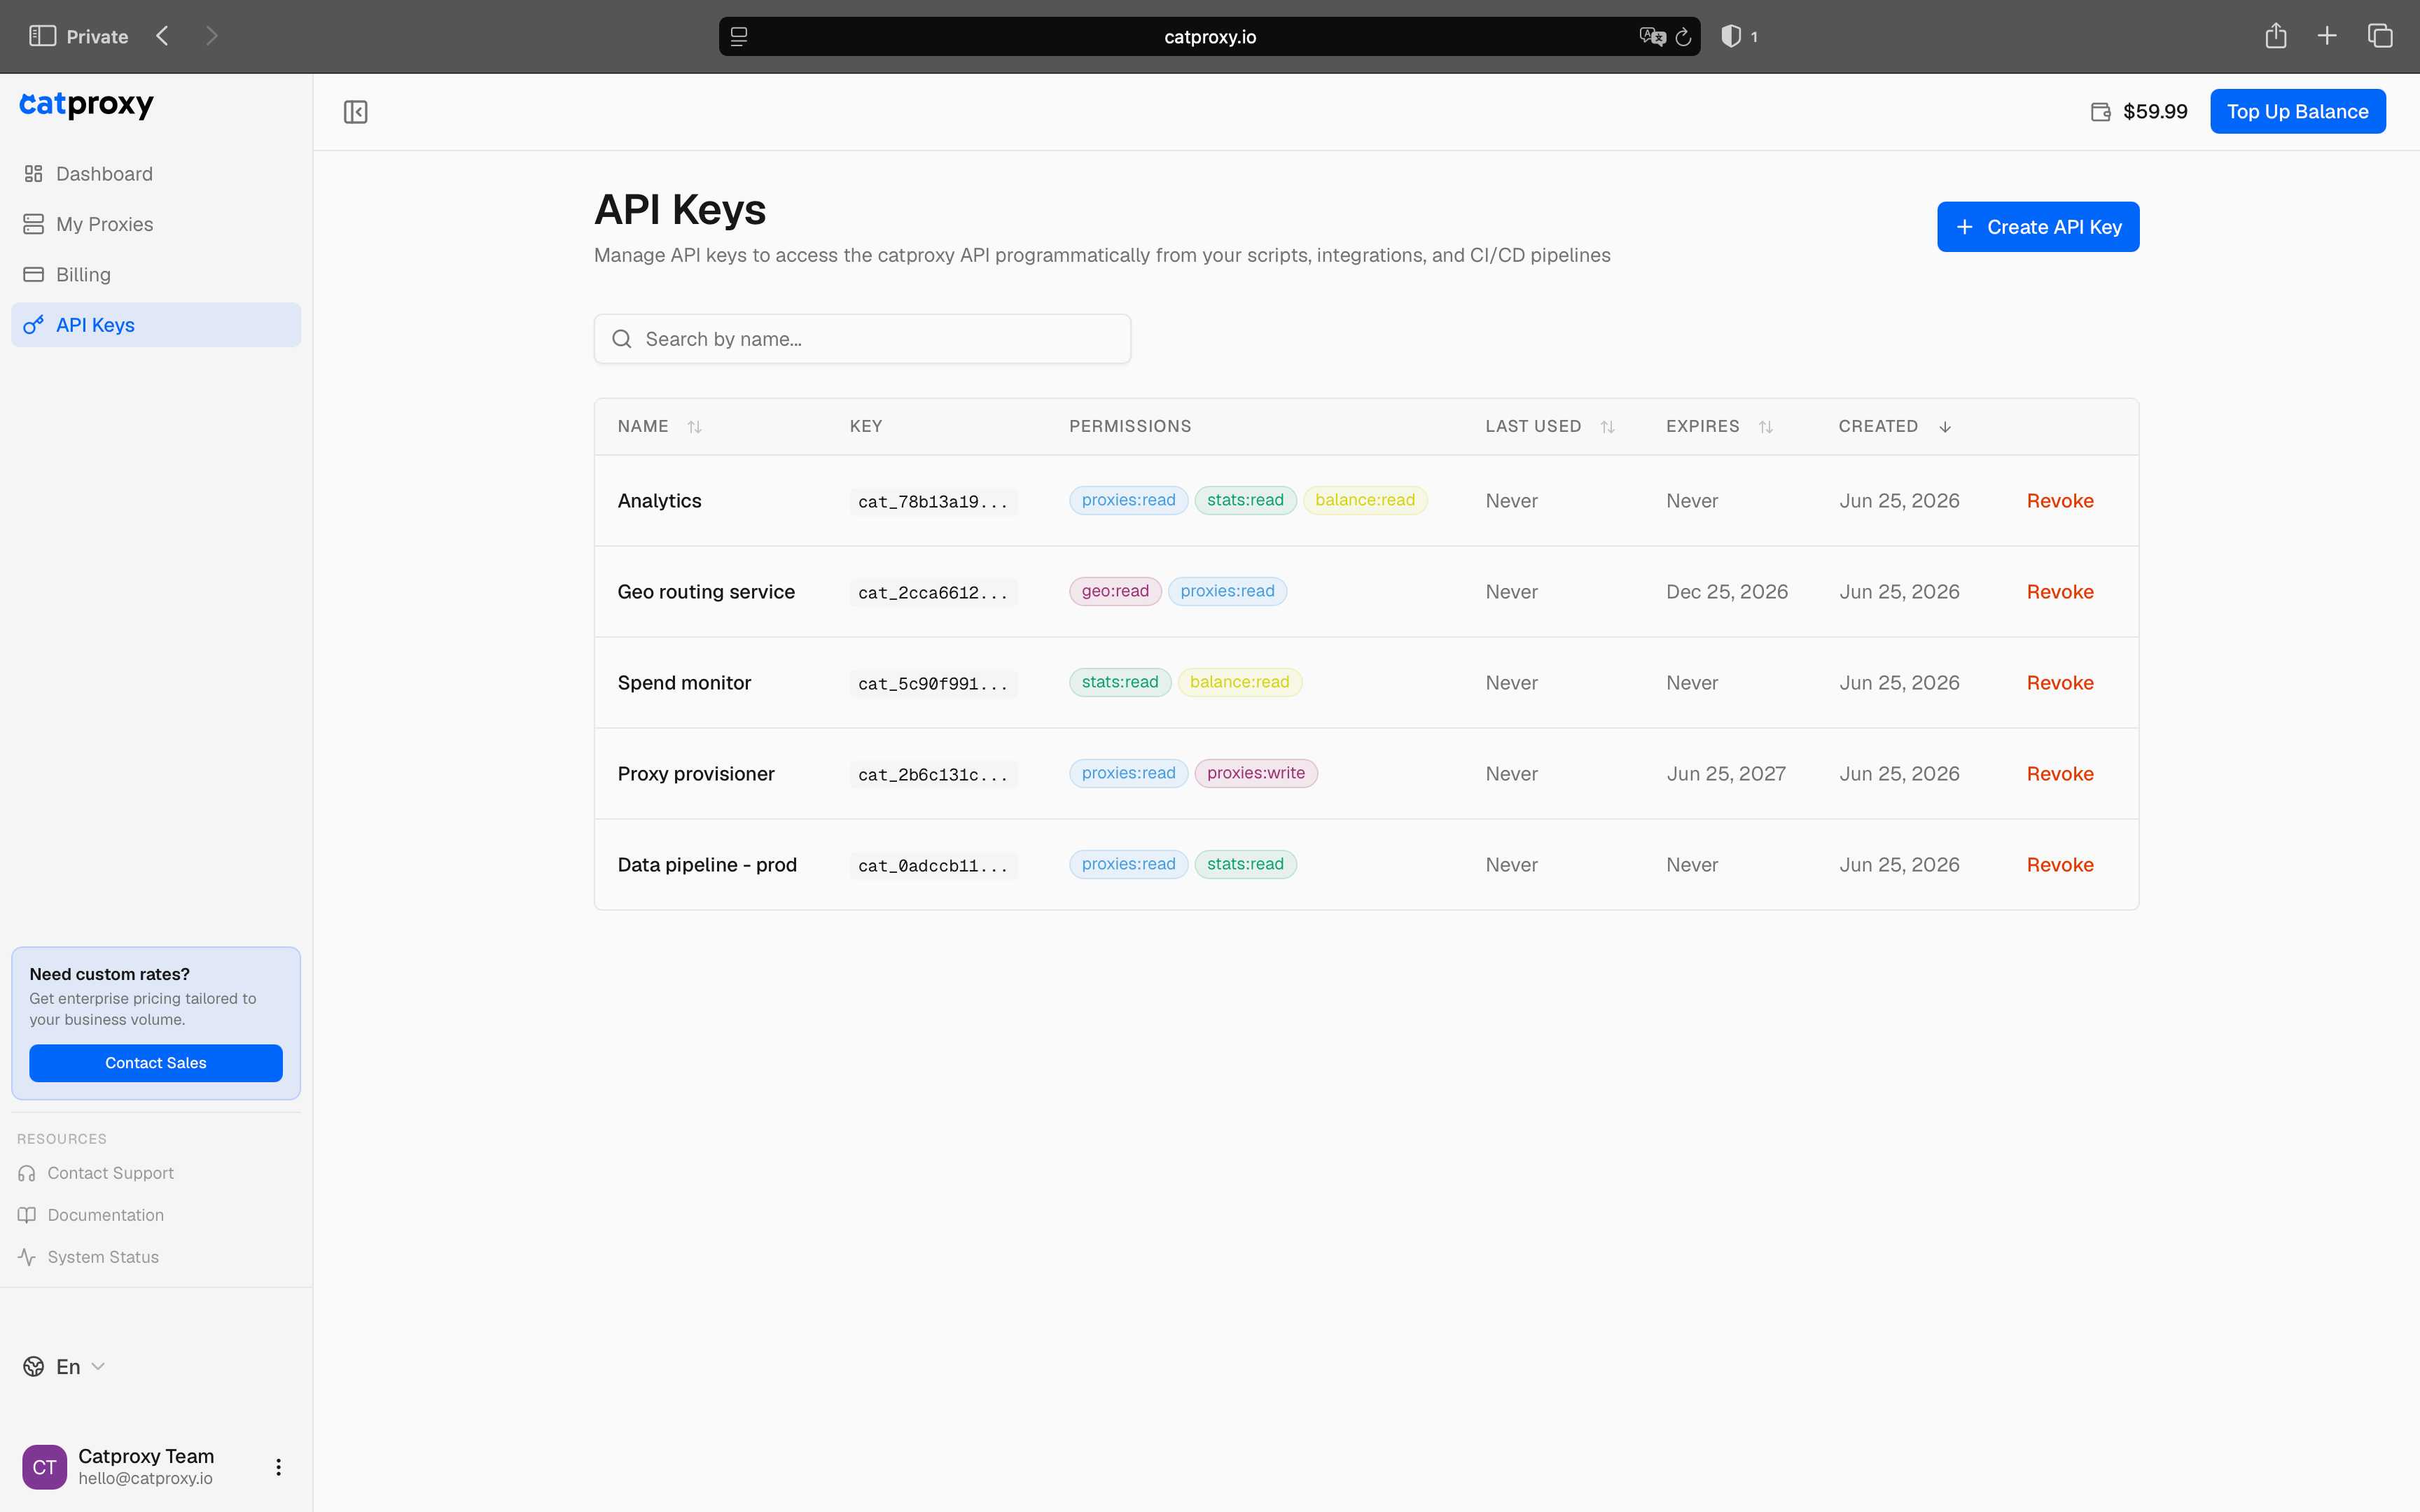Click the CT profile avatar
Image resolution: width=2420 pixels, height=1512 pixels.
pyautogui.click(x=44, y=1467)
